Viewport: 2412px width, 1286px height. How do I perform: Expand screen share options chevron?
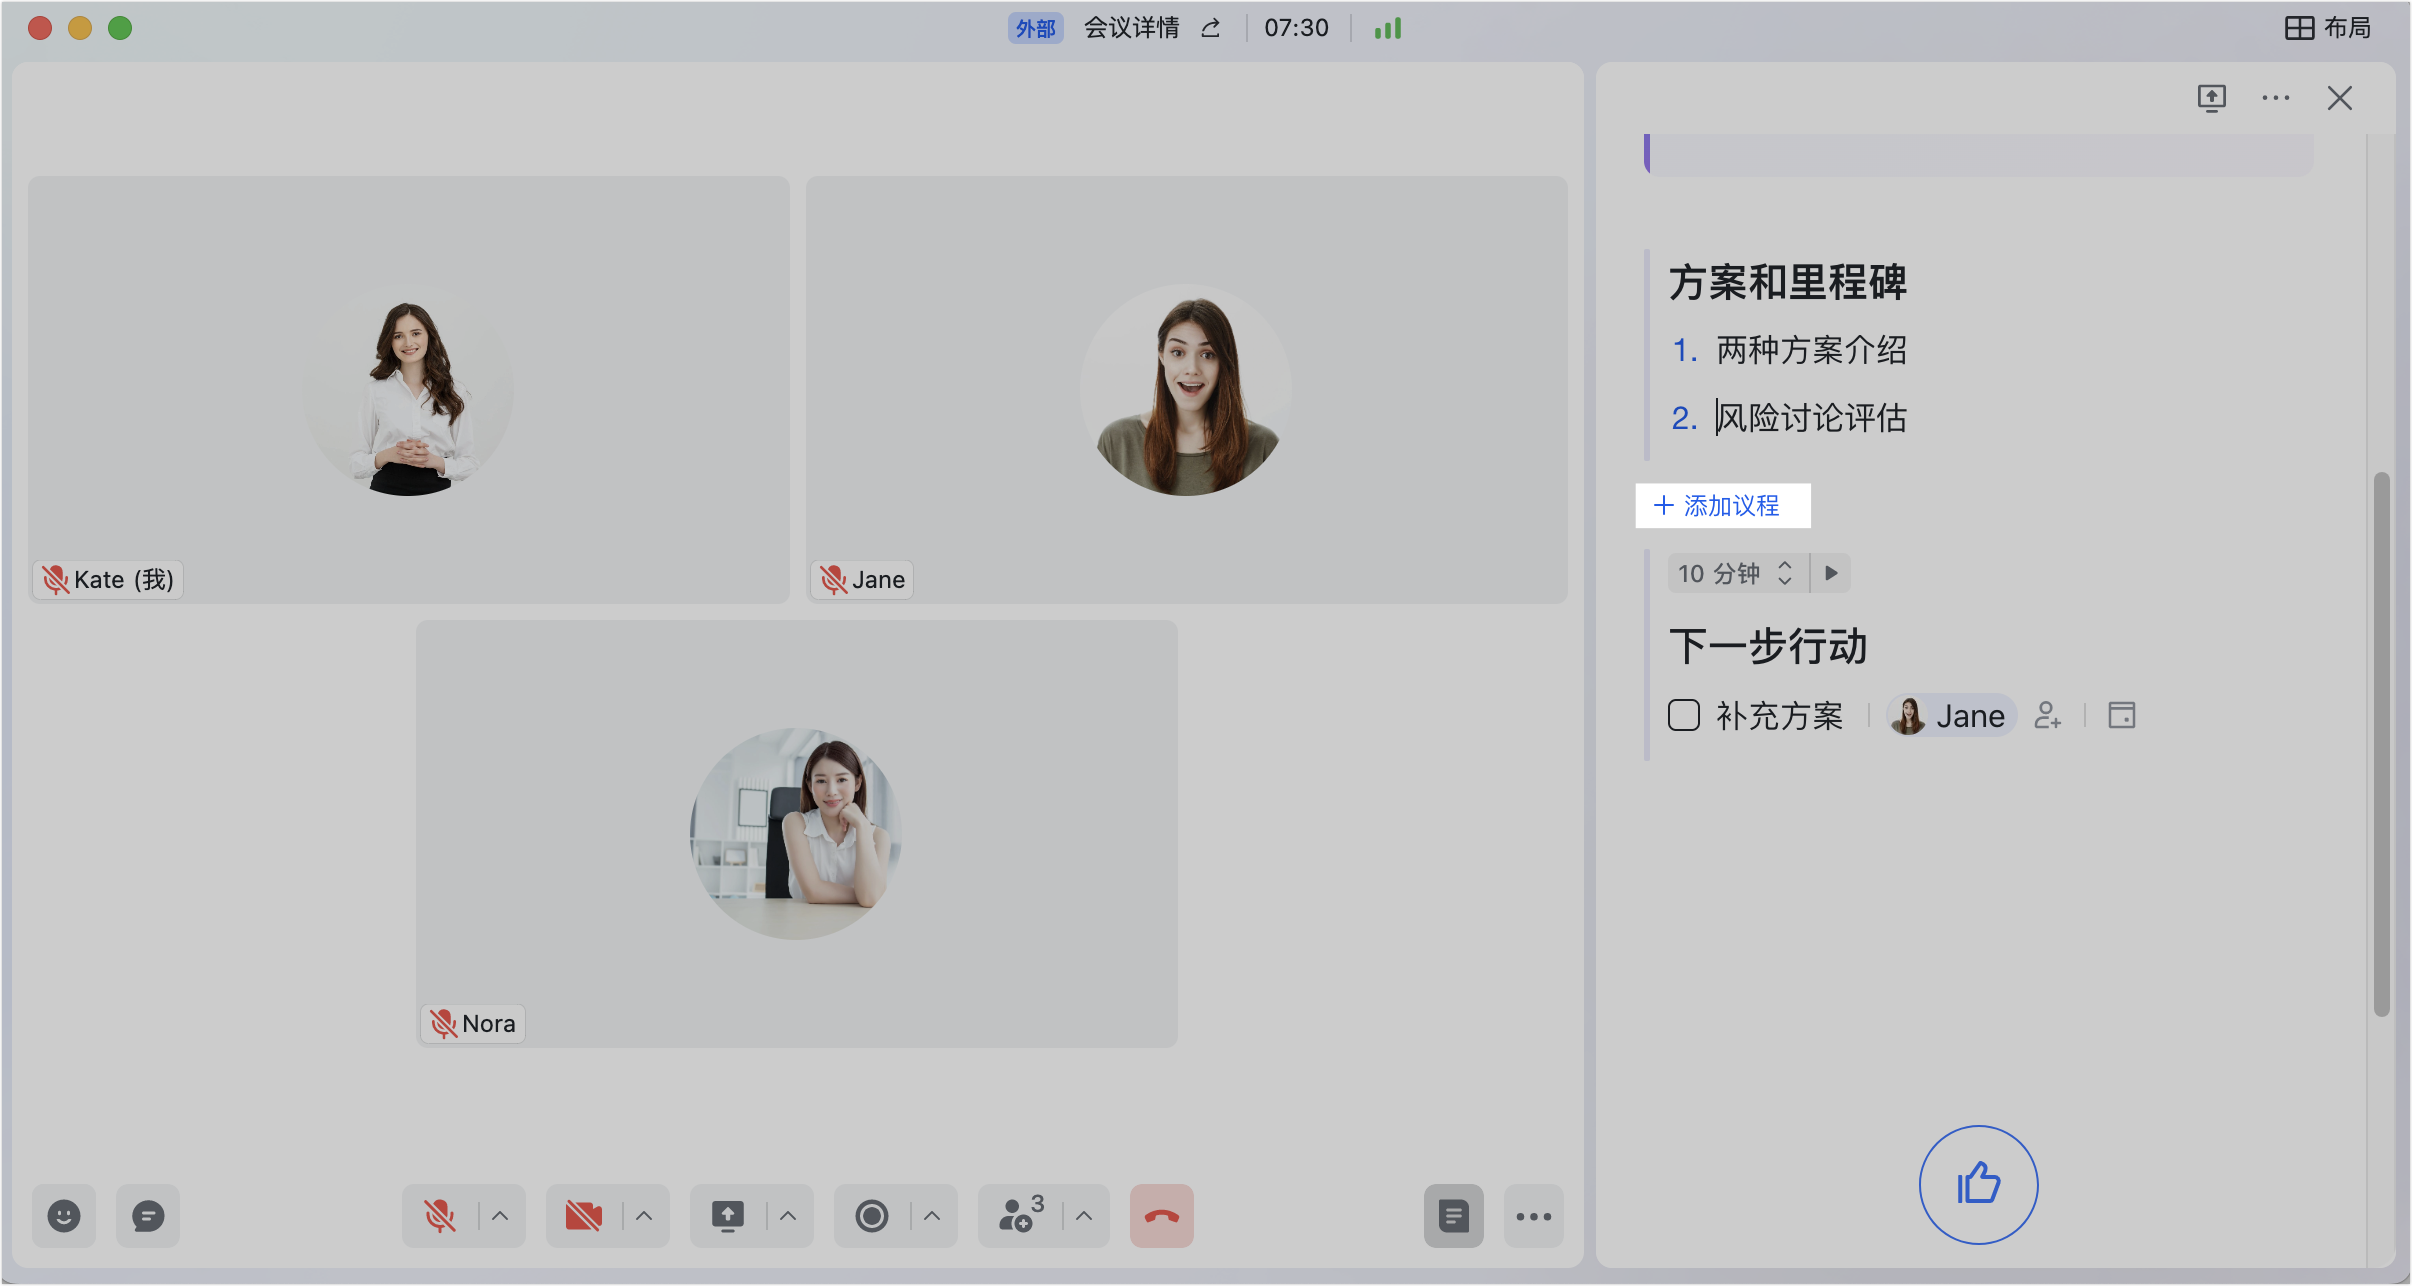click(788, 1216)
